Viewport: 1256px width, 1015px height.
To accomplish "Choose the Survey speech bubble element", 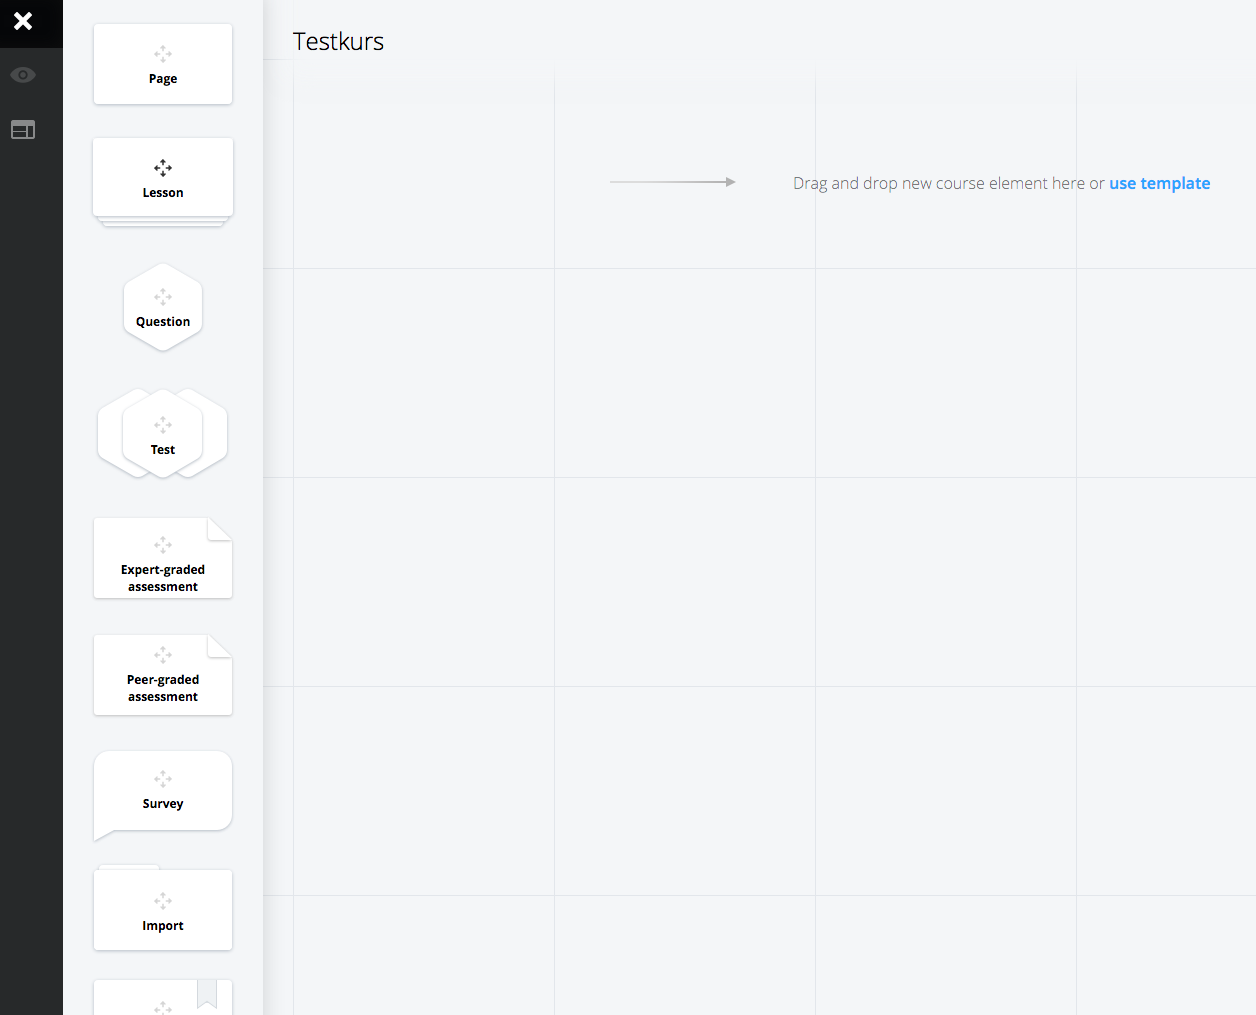I will point(163,792).
